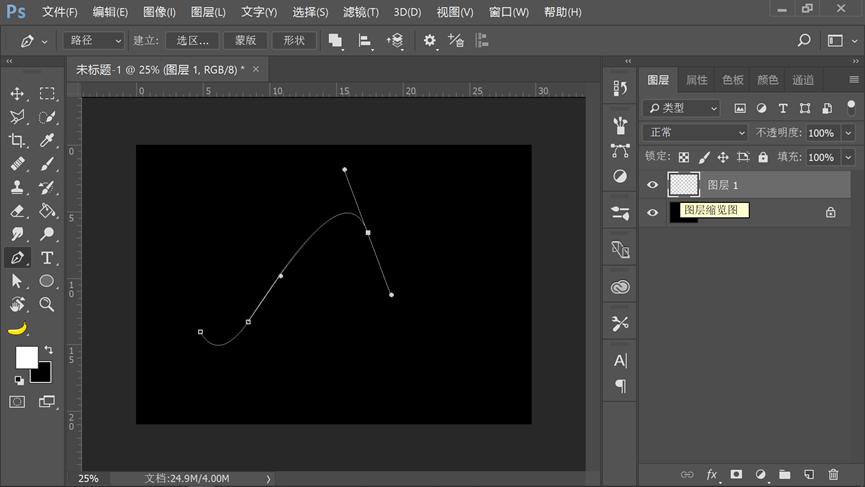Filter layers by shape layers
865x487 pixels.
(805, 108)
